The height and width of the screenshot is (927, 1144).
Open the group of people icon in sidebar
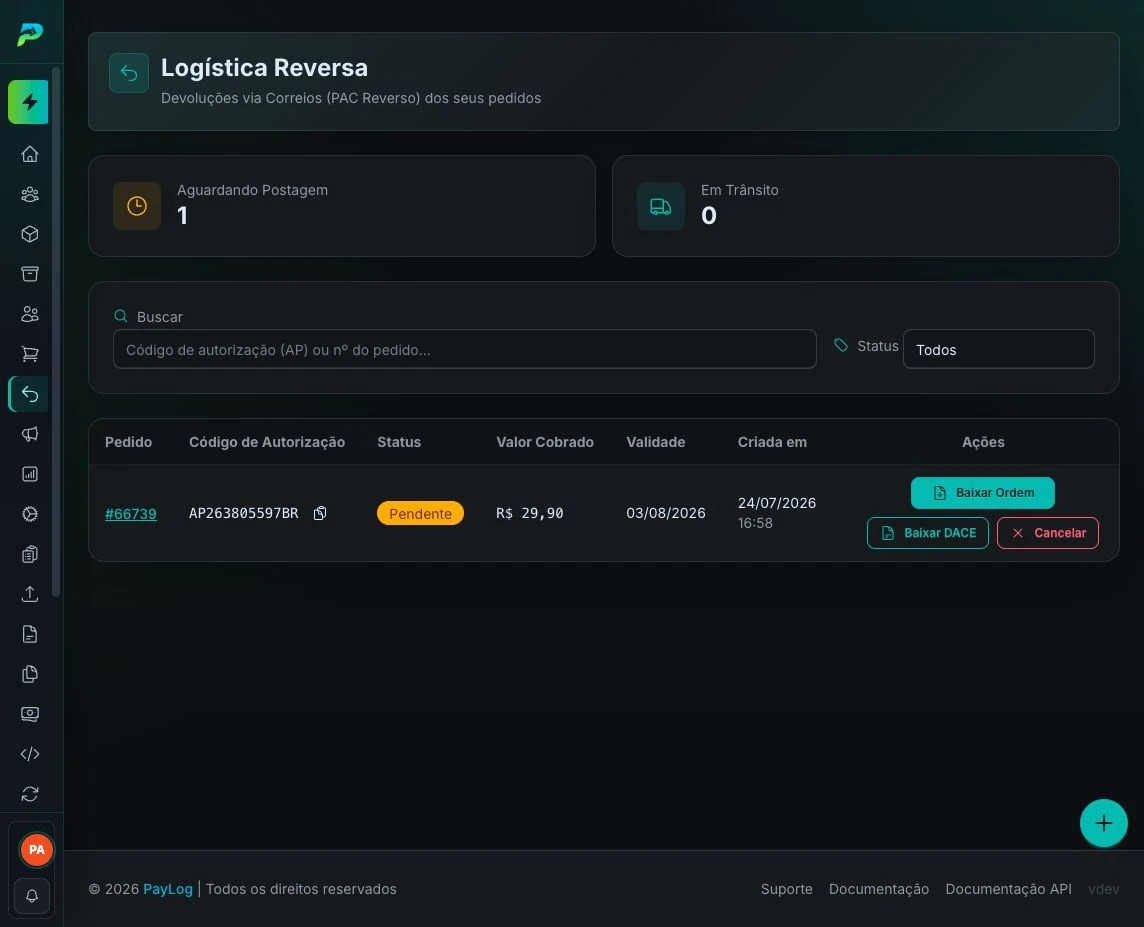30,194
